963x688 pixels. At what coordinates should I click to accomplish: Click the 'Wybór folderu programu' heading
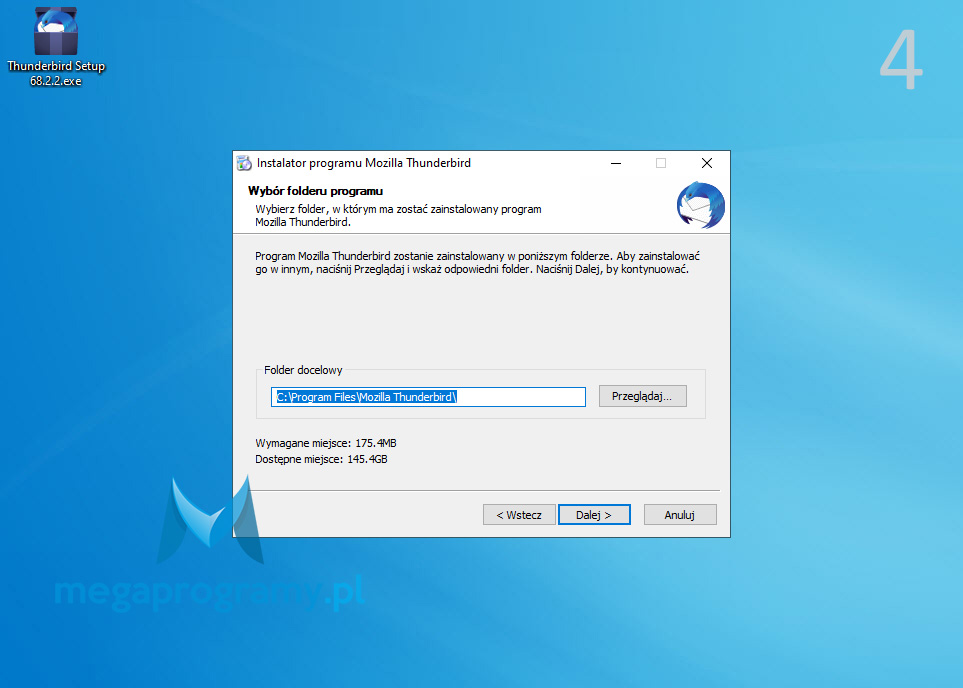pyautogui.click(x=315, y=190)
